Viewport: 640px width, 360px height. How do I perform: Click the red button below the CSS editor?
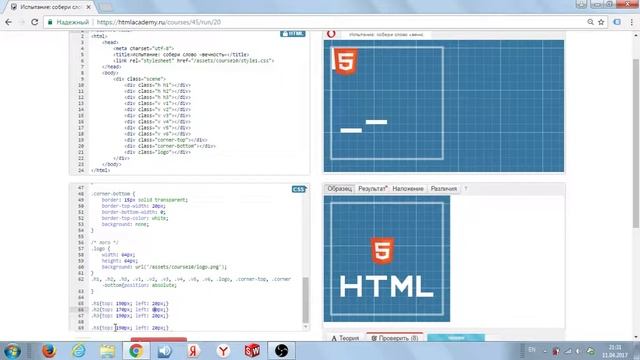pos(159,340)
